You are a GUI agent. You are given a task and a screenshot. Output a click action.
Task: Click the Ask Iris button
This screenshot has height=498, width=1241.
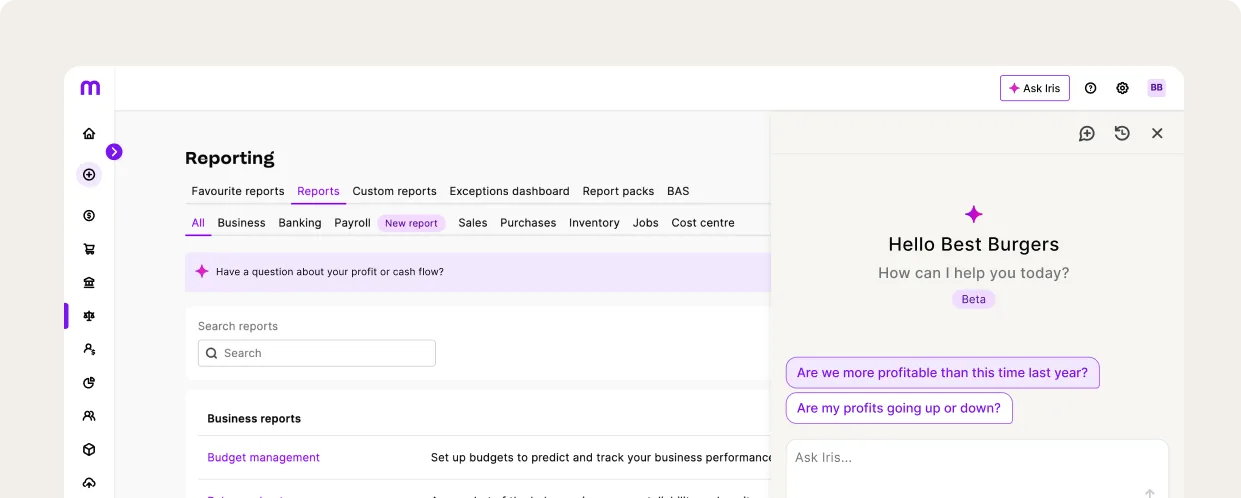pyautogui.click(x=1035, y=88)
